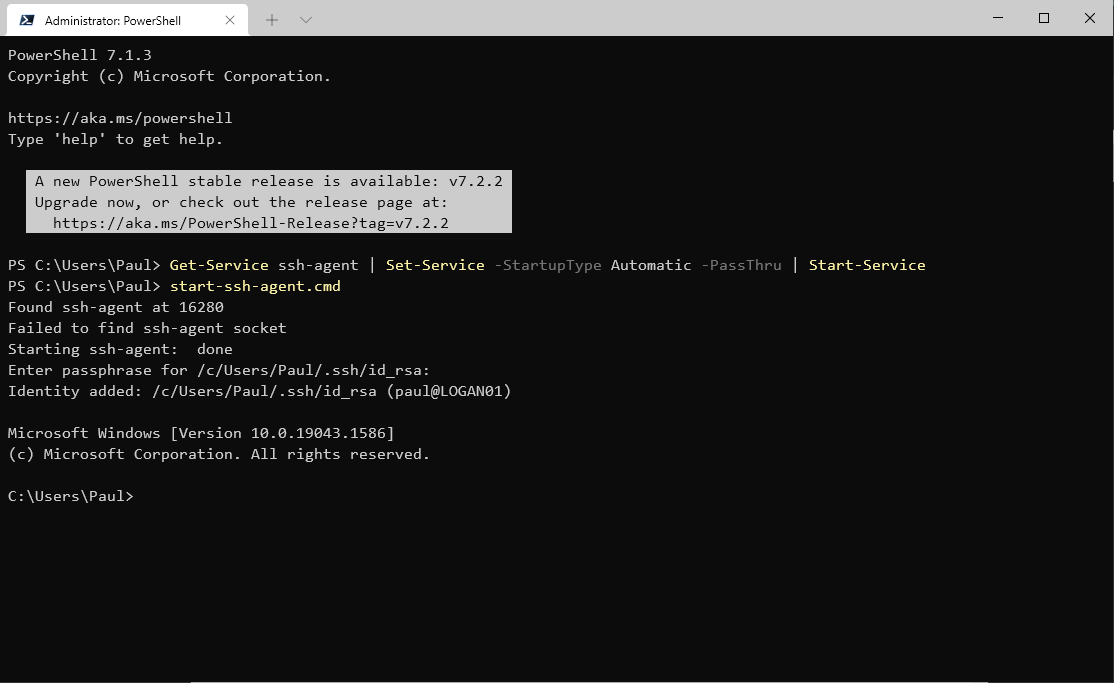Click the C:\Users\Paul prompt line

point(69,496)
